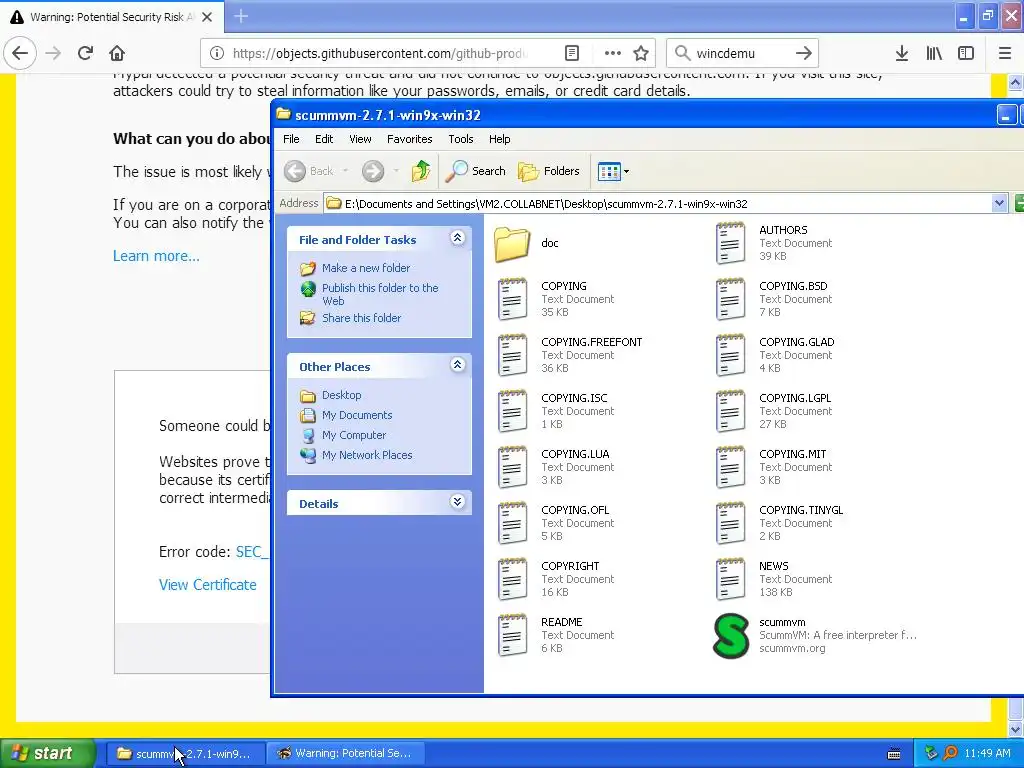Select the COPYING.FREEFONT file icon
The height and width of the screenshot is (768, 1024).
(512, 355)
